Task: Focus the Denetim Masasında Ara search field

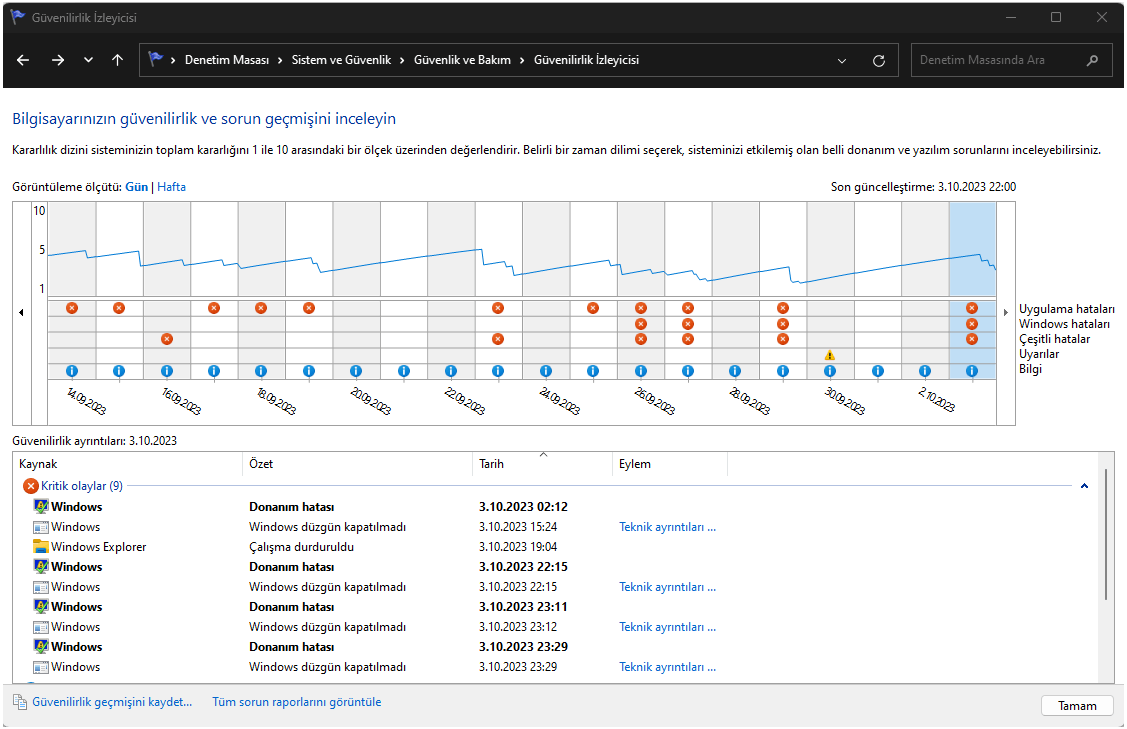Action: [x=1011, y=60]
